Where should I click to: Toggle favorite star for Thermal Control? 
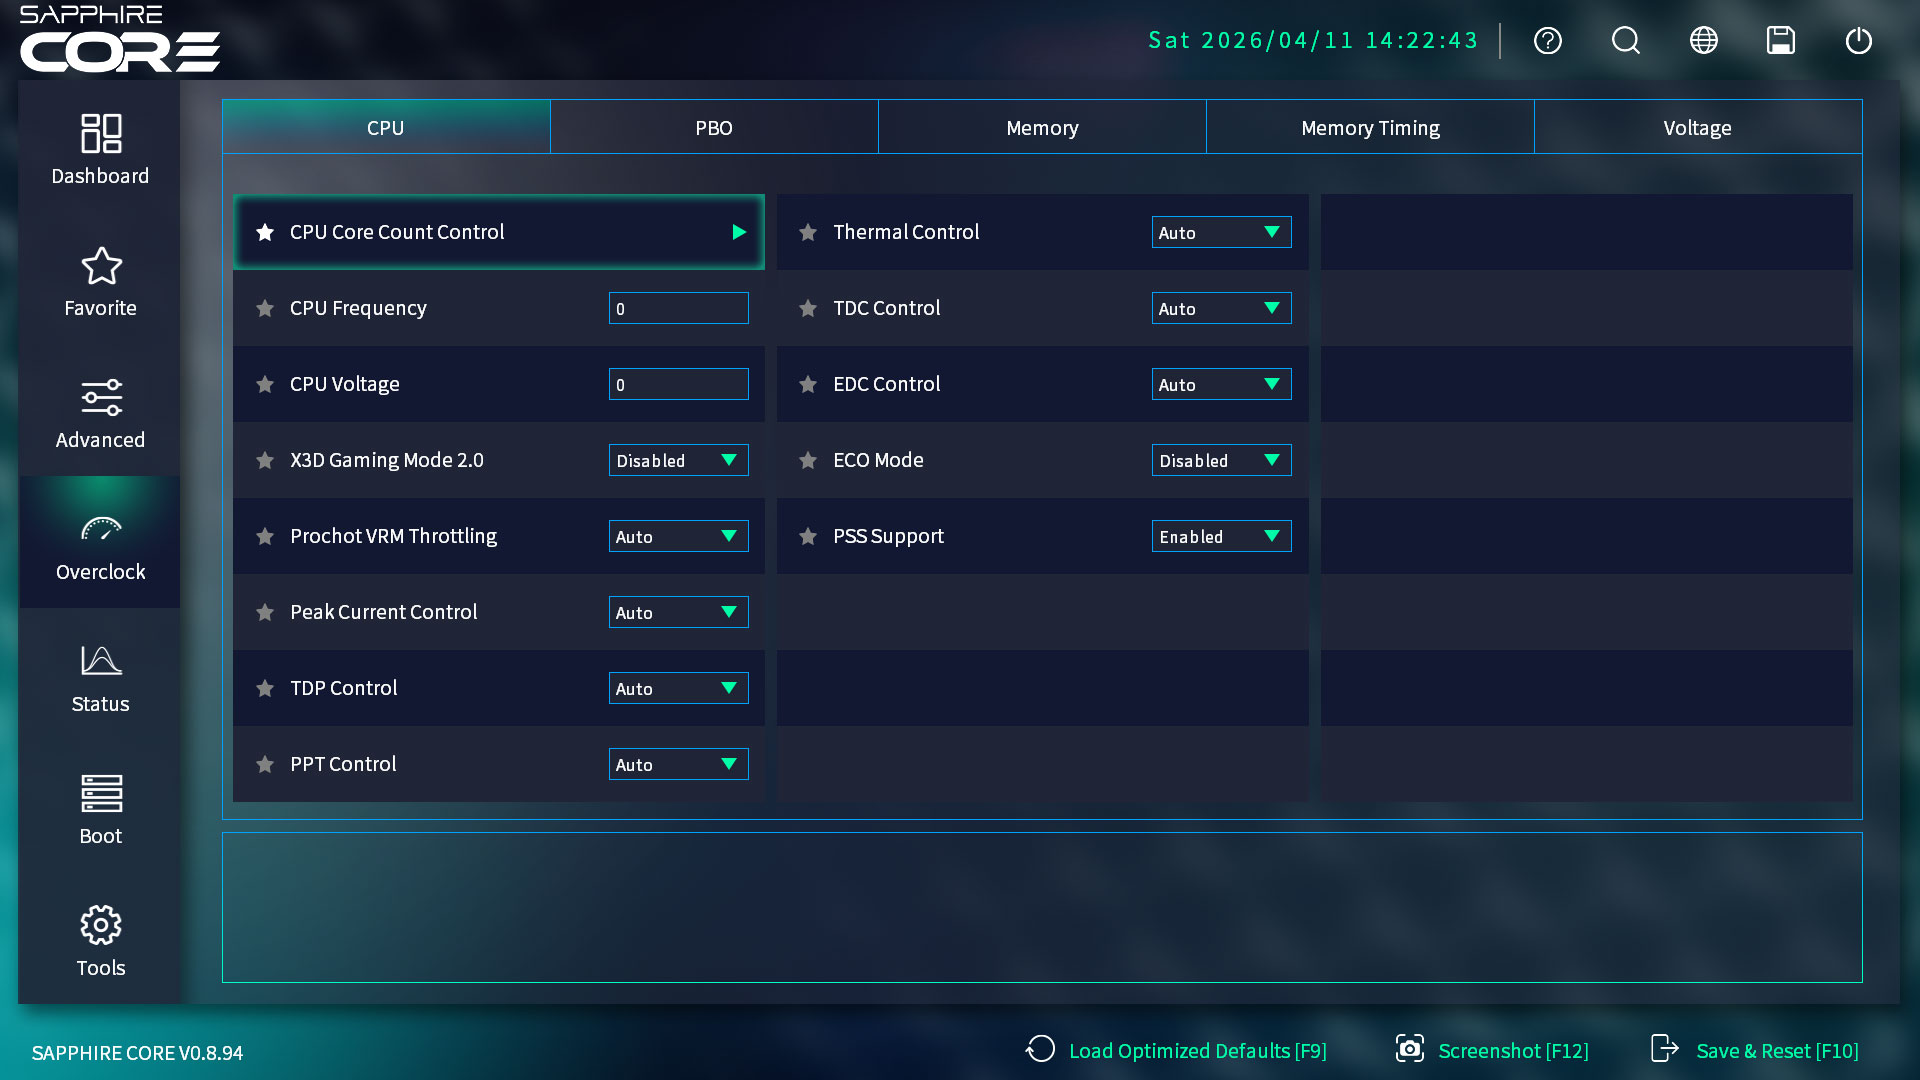pos(808,232)
